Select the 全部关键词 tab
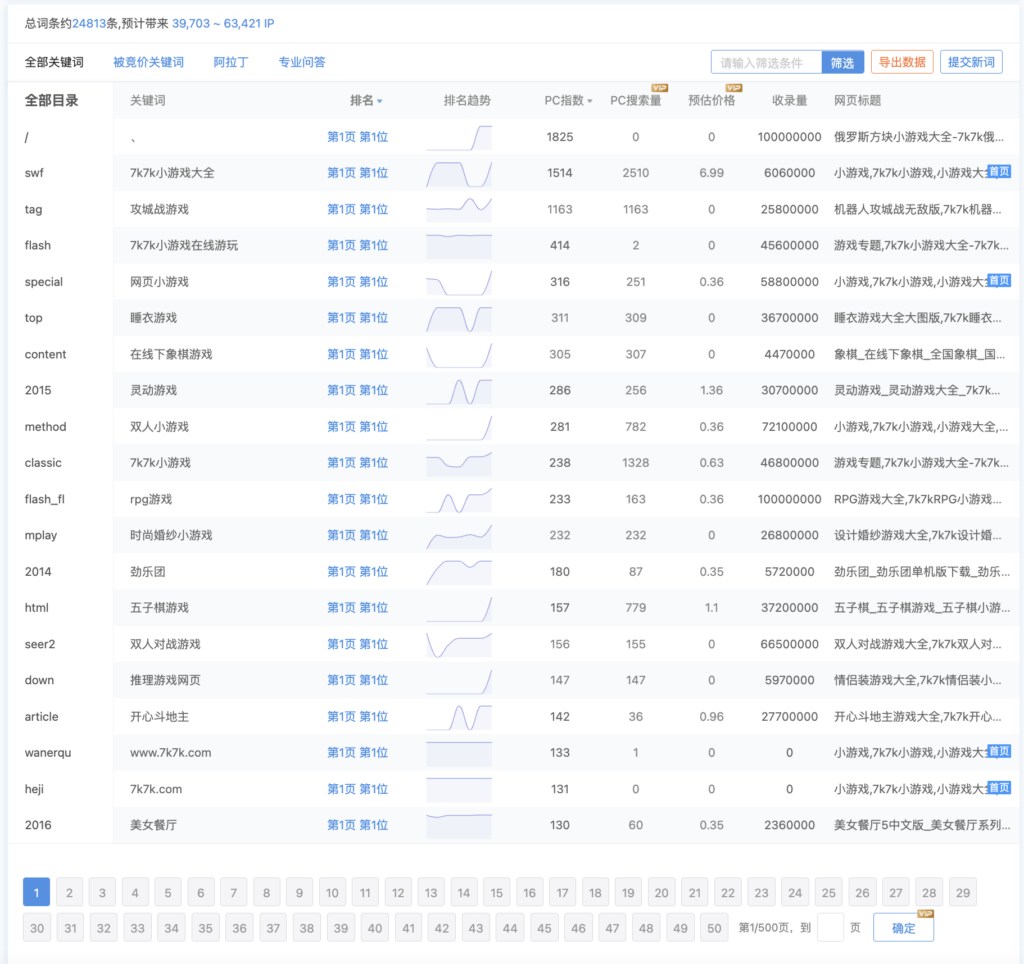 pyautogui.click(x=54, y=62)
